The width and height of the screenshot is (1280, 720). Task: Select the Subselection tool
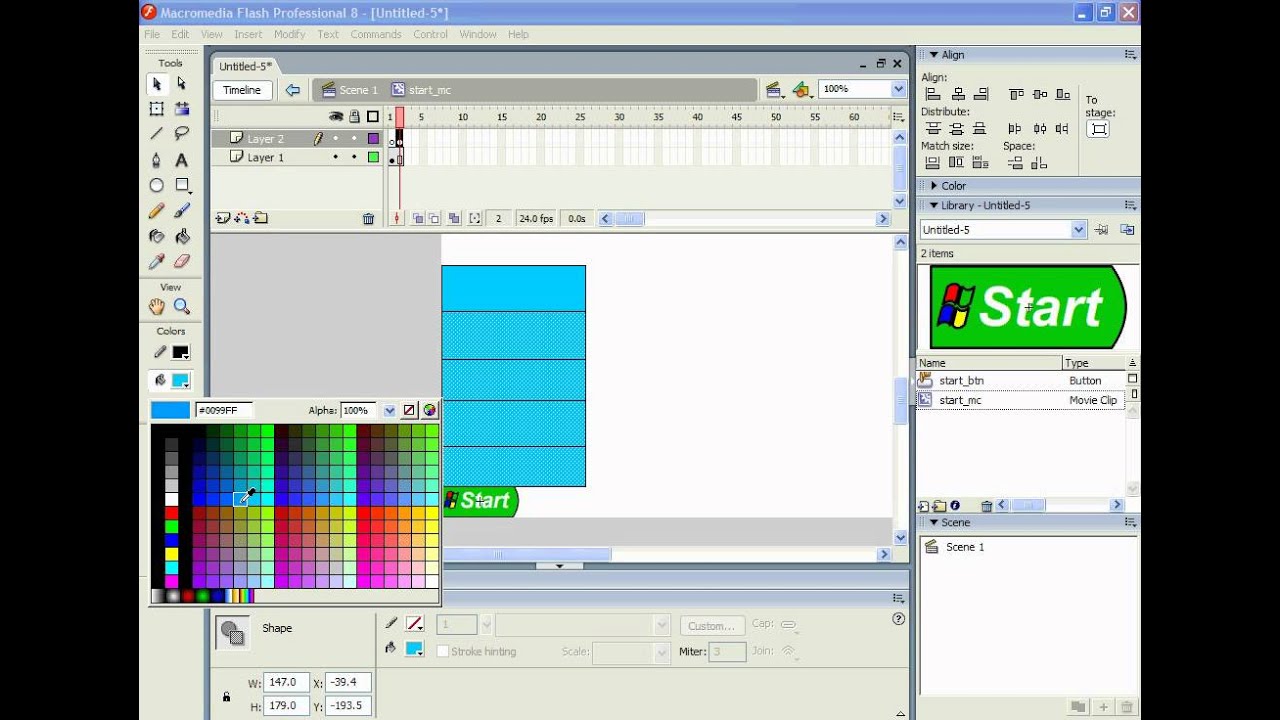(x=182, y=83)
